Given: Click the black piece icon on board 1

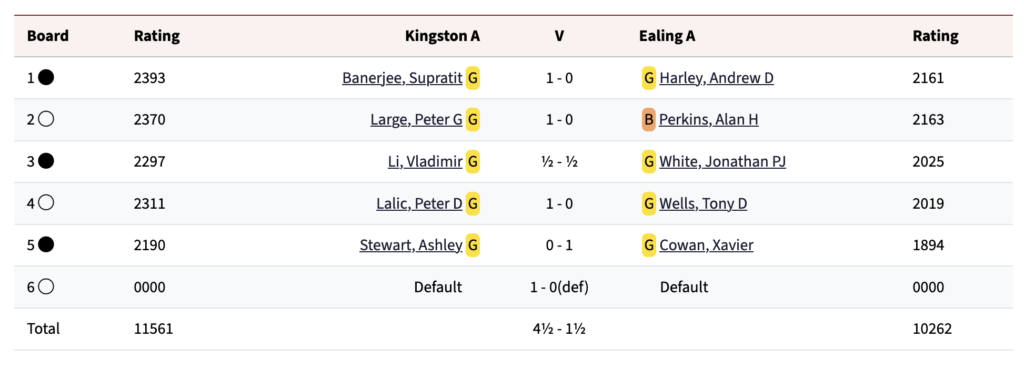Looking at the screenshot, I should point(46,78).
